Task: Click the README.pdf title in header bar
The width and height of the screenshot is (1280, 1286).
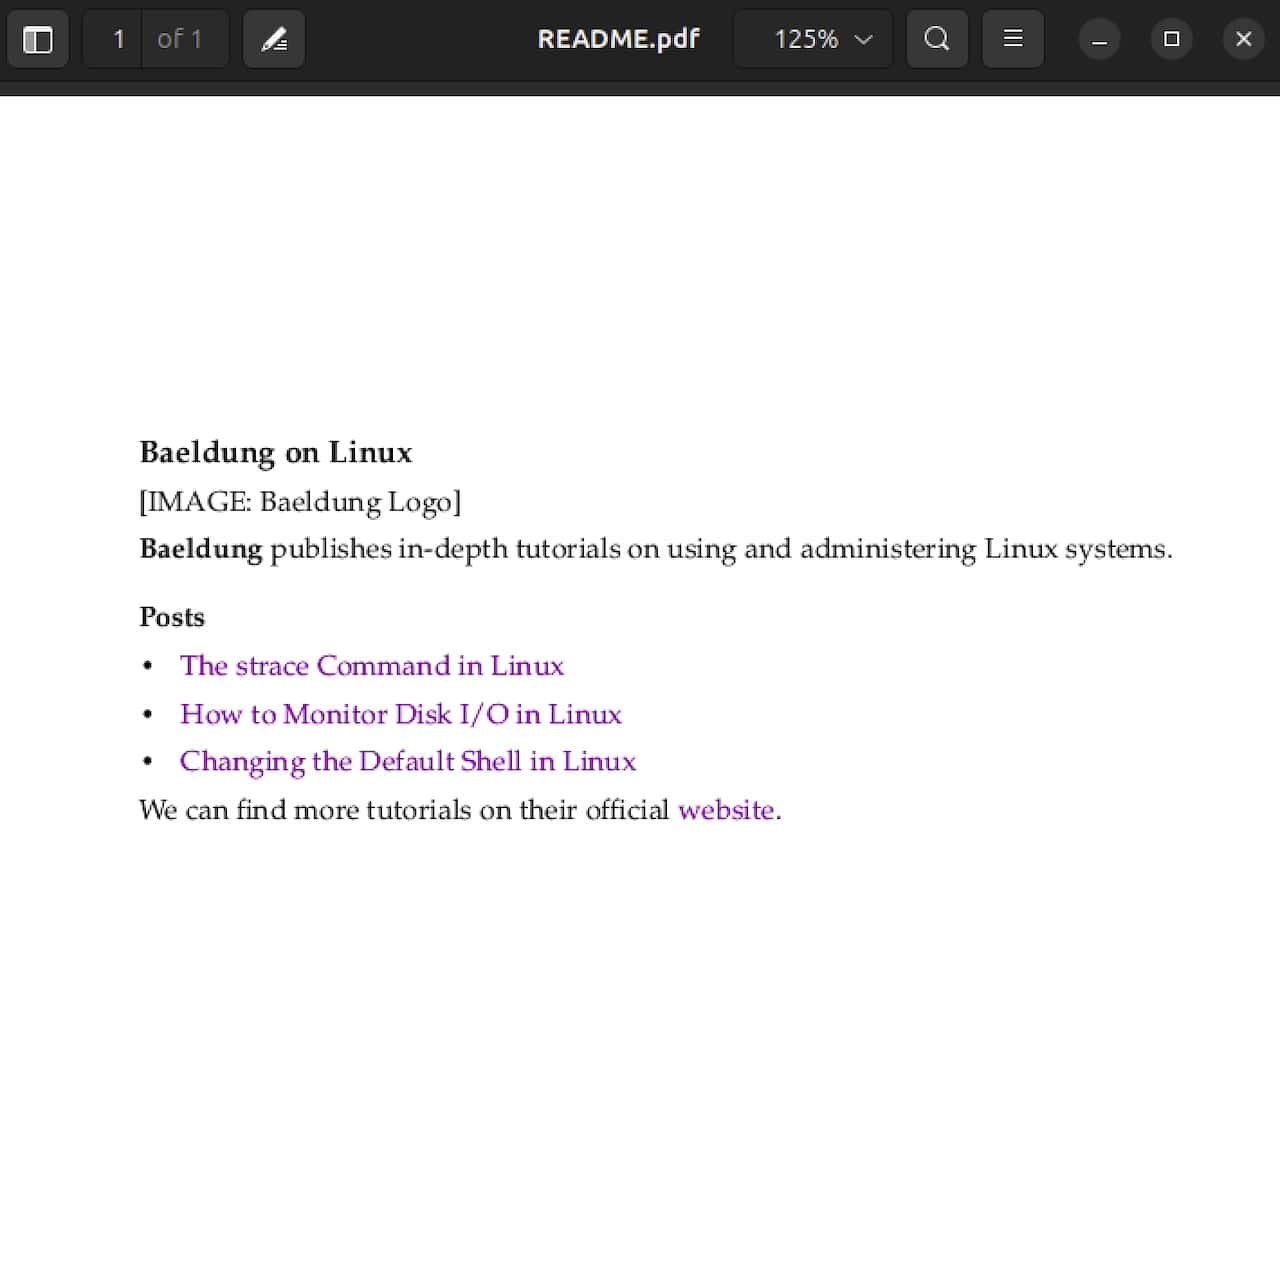Action: tap(618, 39)
